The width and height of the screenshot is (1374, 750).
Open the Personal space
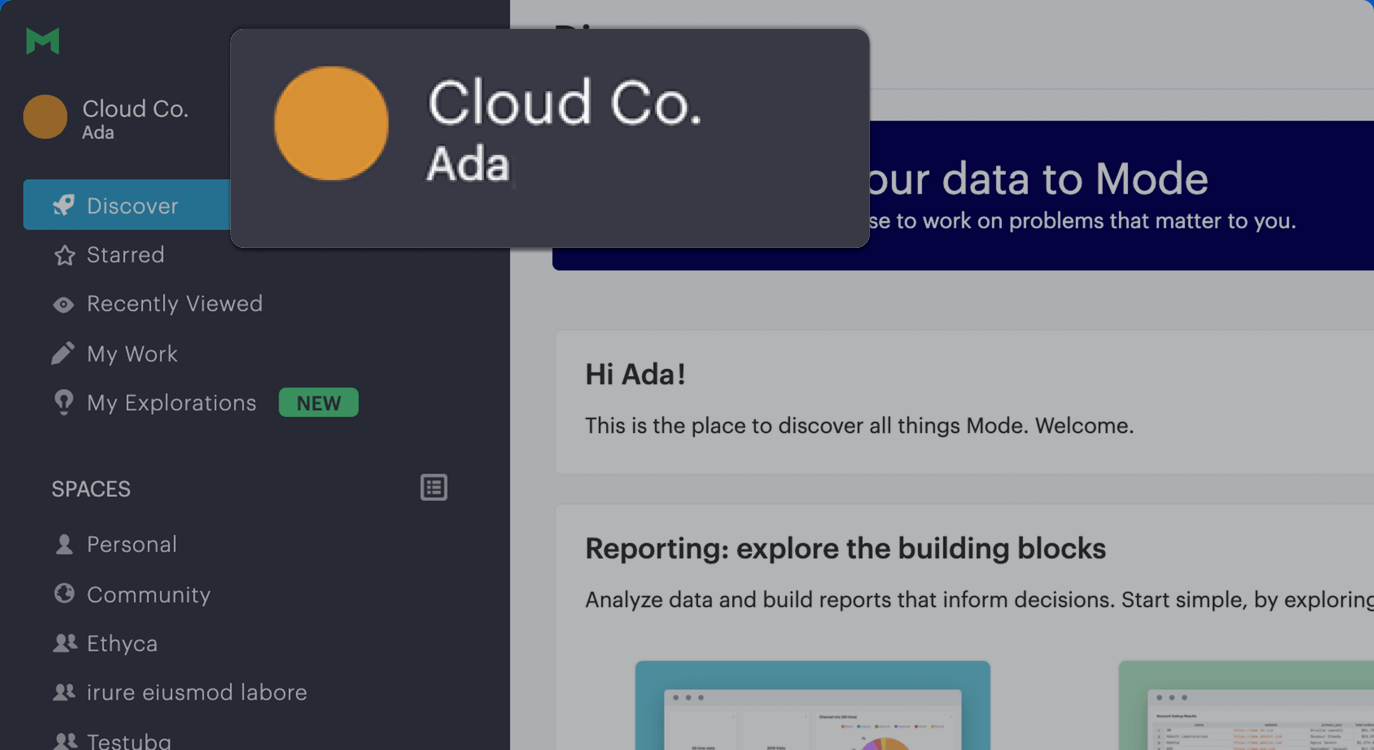click(131, 545)
